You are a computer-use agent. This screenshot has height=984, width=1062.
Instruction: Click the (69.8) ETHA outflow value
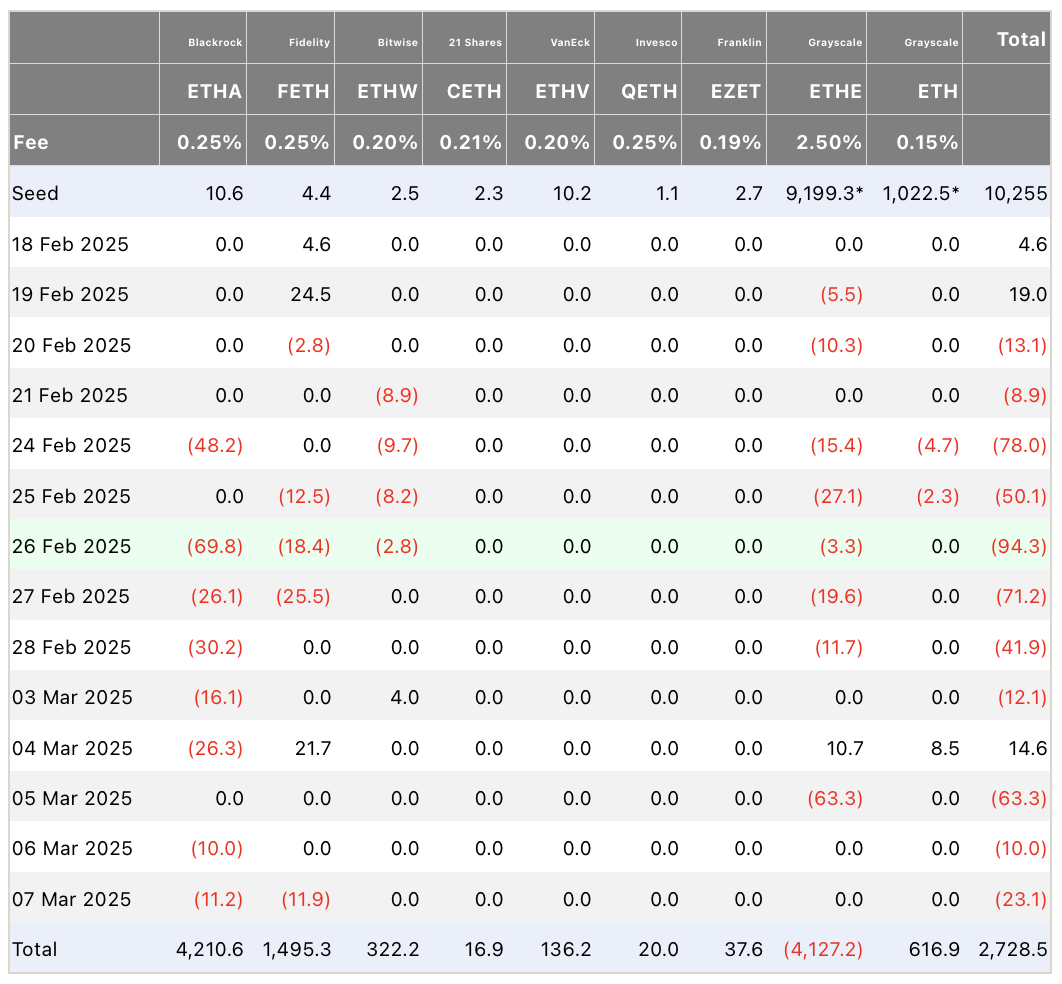[x=215, y=547]
